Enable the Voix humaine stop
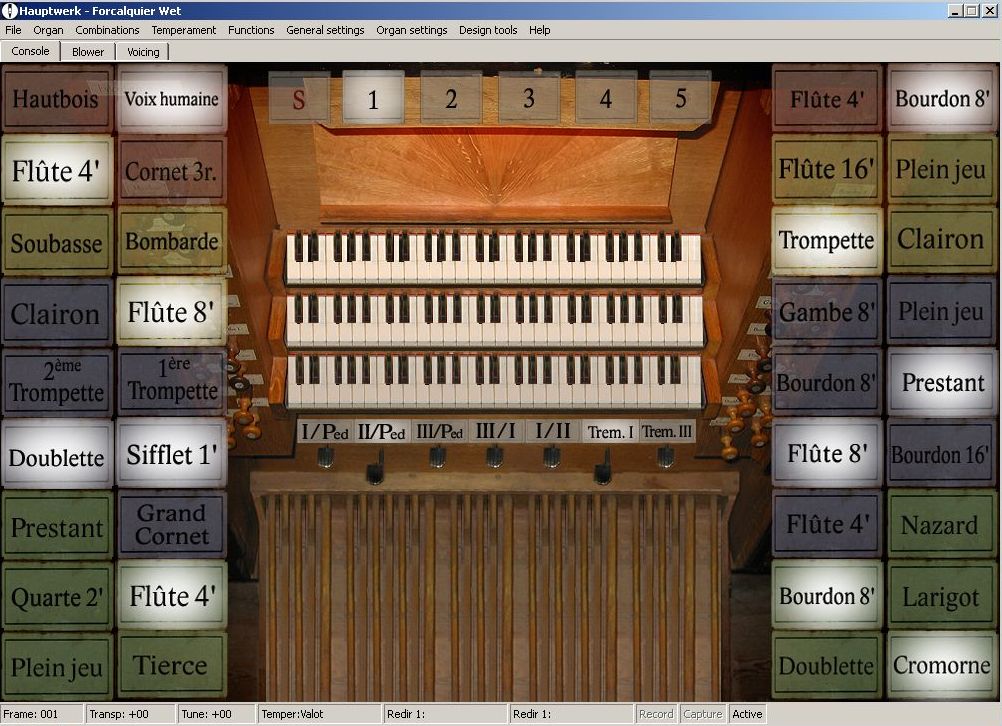The height and width of the screenshot is (726, 1002). [171, 99]
